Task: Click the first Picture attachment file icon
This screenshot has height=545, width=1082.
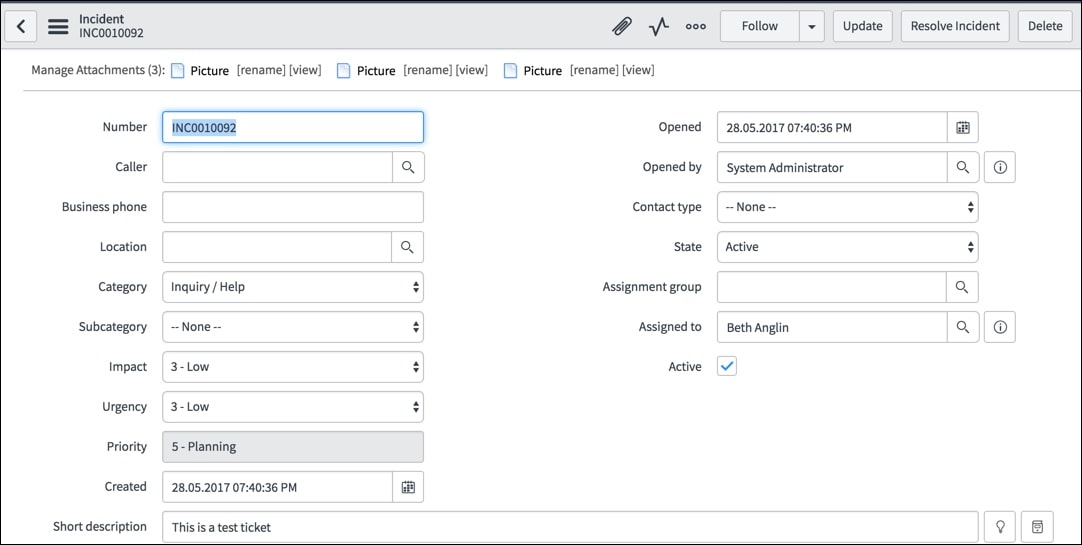Action: (178, 70)
